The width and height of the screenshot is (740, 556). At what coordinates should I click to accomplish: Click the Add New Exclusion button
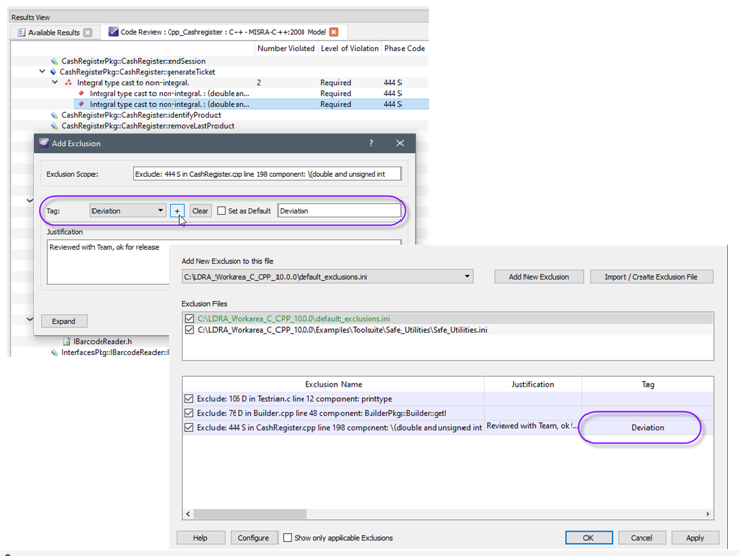[539, 277]
